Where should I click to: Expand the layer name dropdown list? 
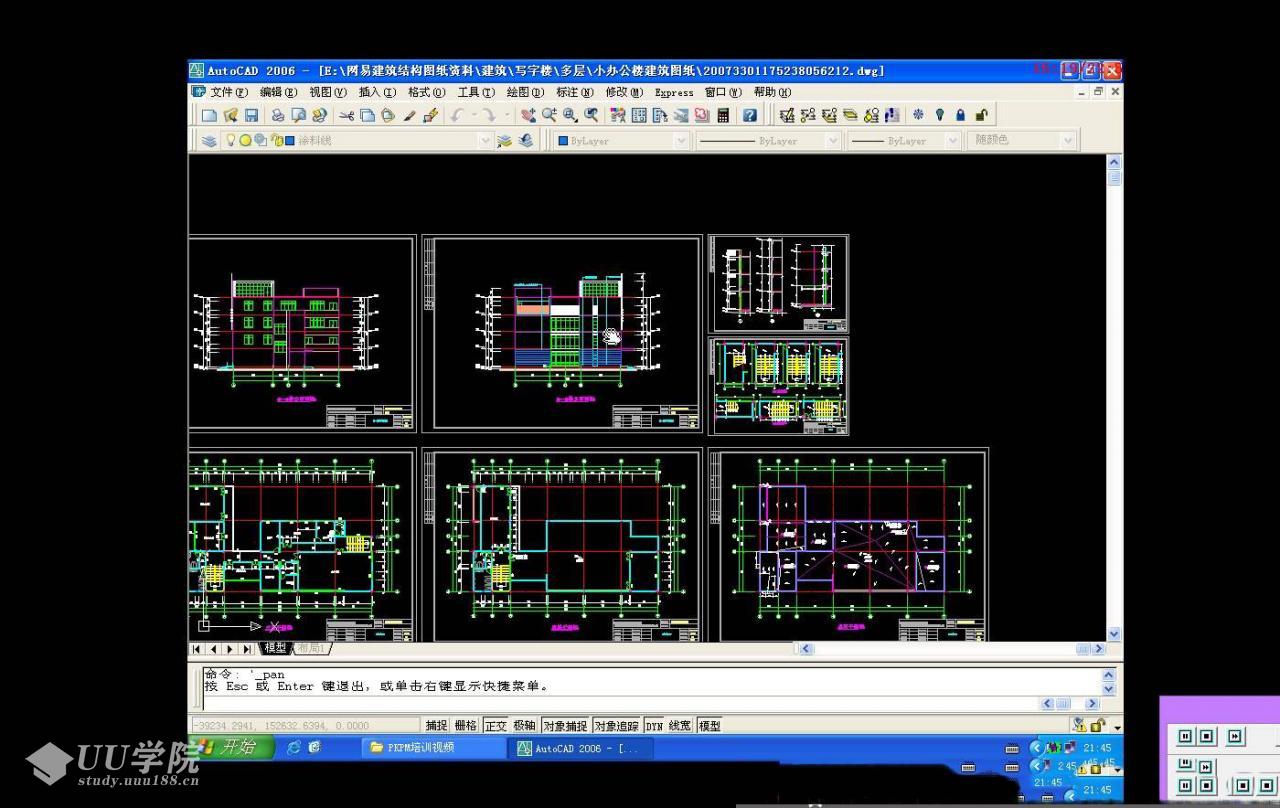point(485,141)
